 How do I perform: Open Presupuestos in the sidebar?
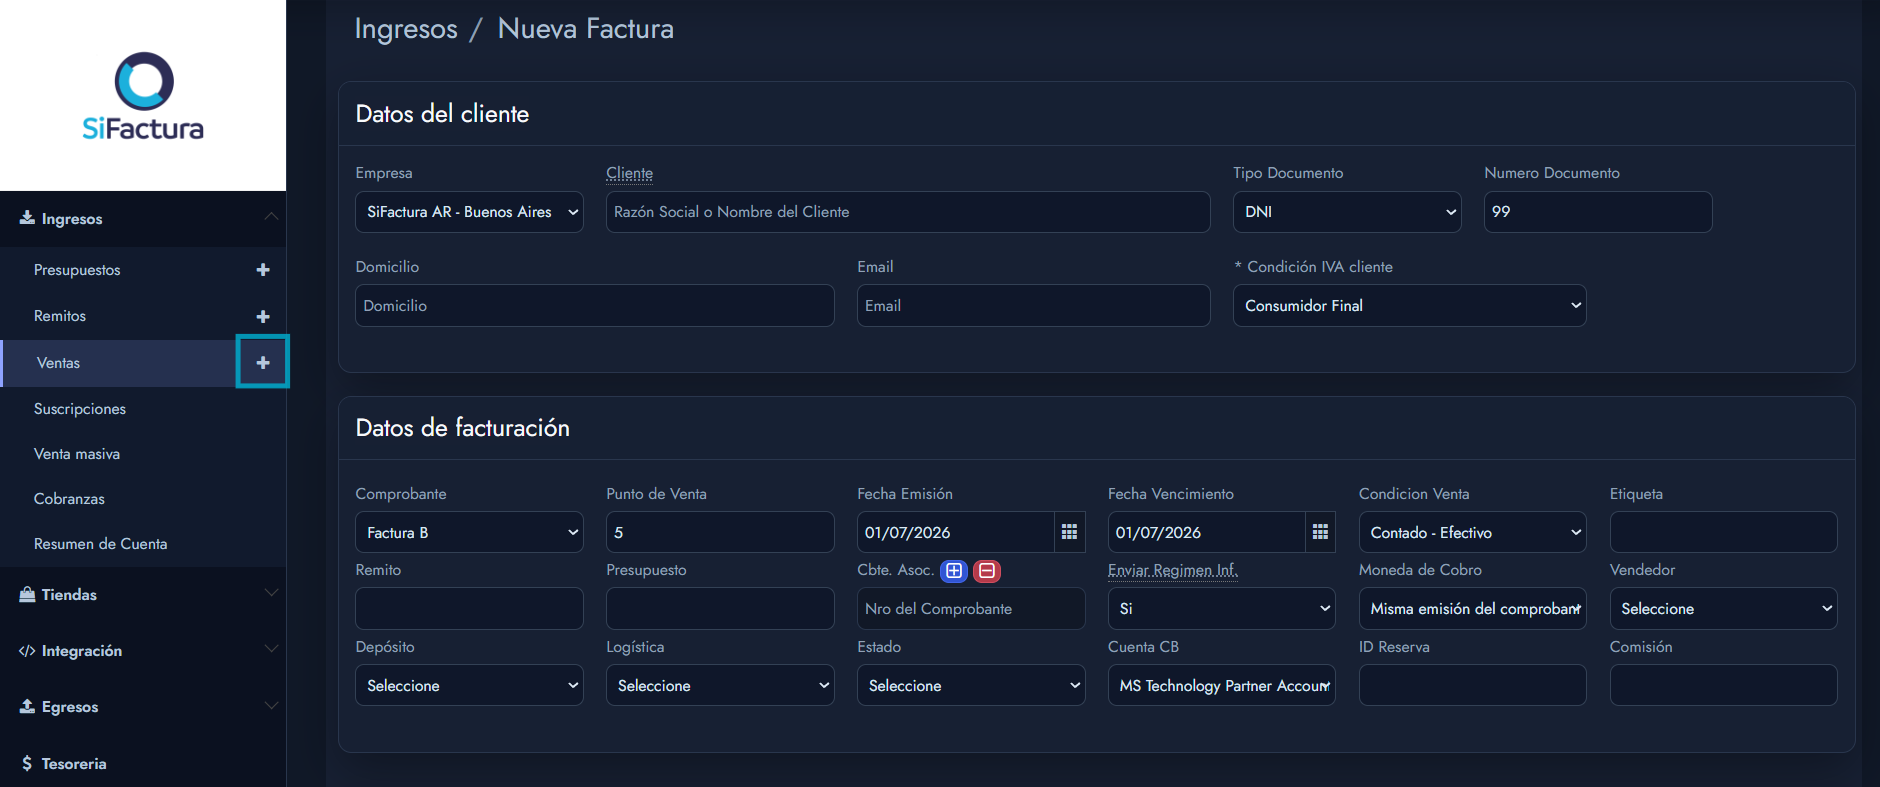(x=77, y=270)
